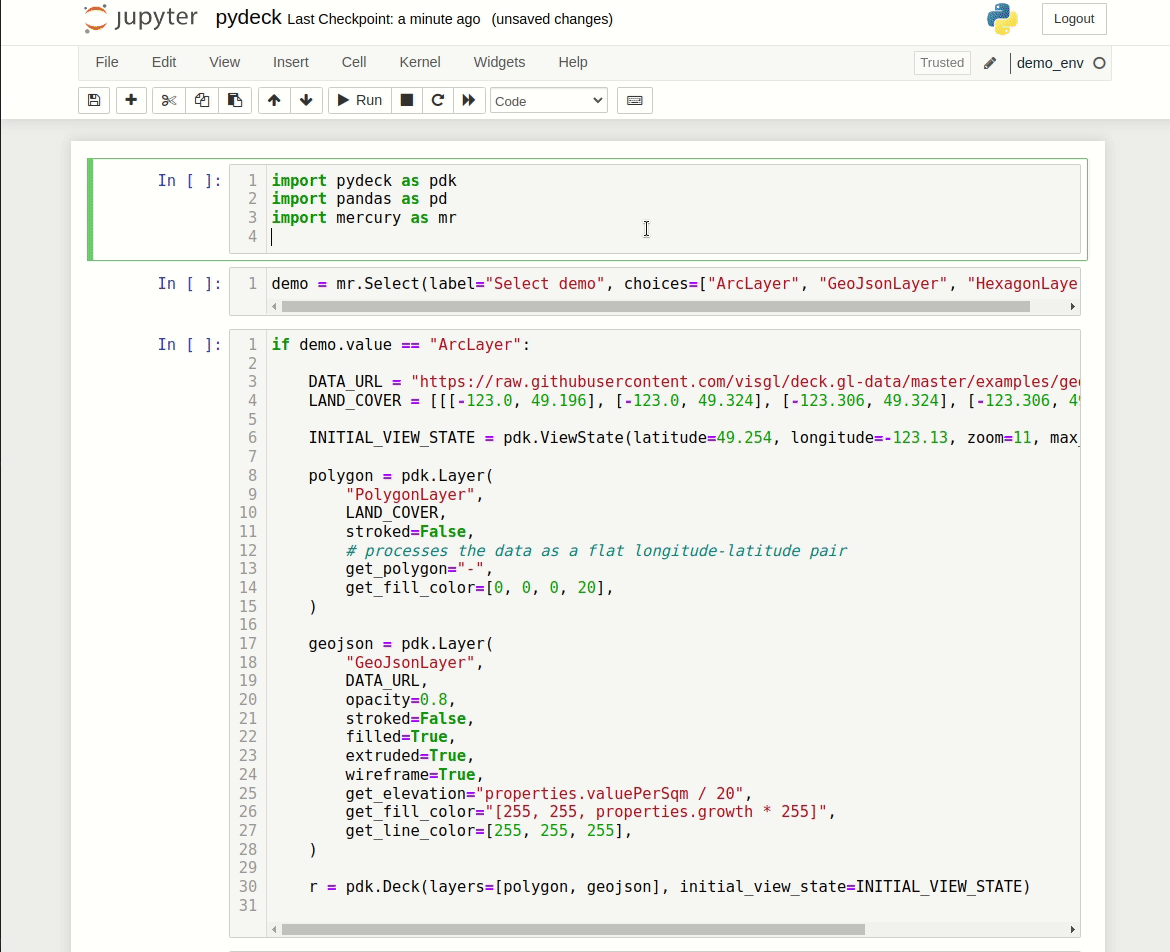The width and height of the screenshot is (1170, 952).
Task: Open the Kernel menu
Action: click(x=419, y=62)
